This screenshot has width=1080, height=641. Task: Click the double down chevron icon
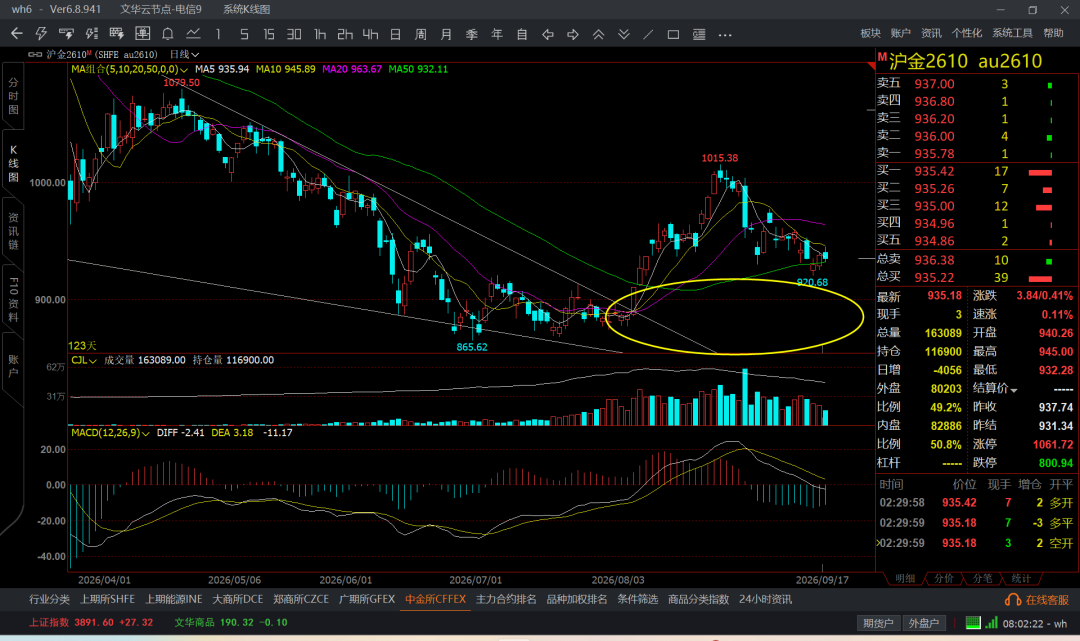(623, 34)
